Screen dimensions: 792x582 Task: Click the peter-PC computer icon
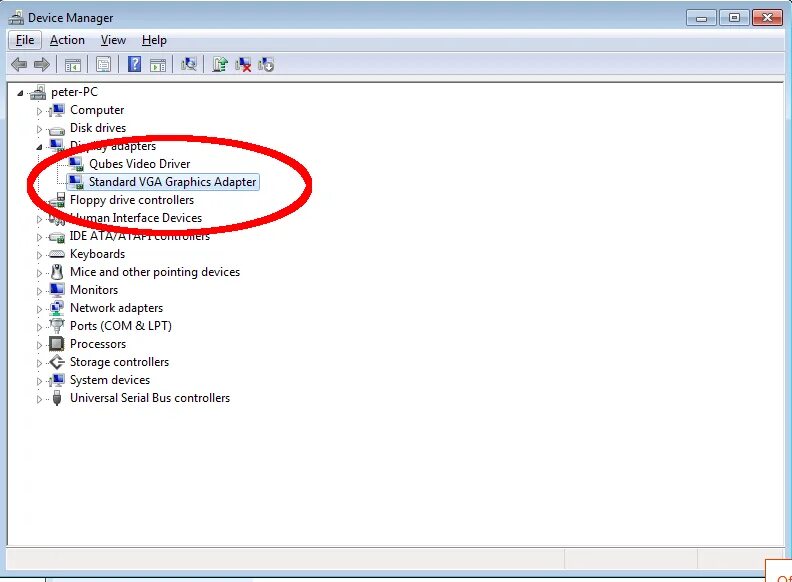[38, 92]
